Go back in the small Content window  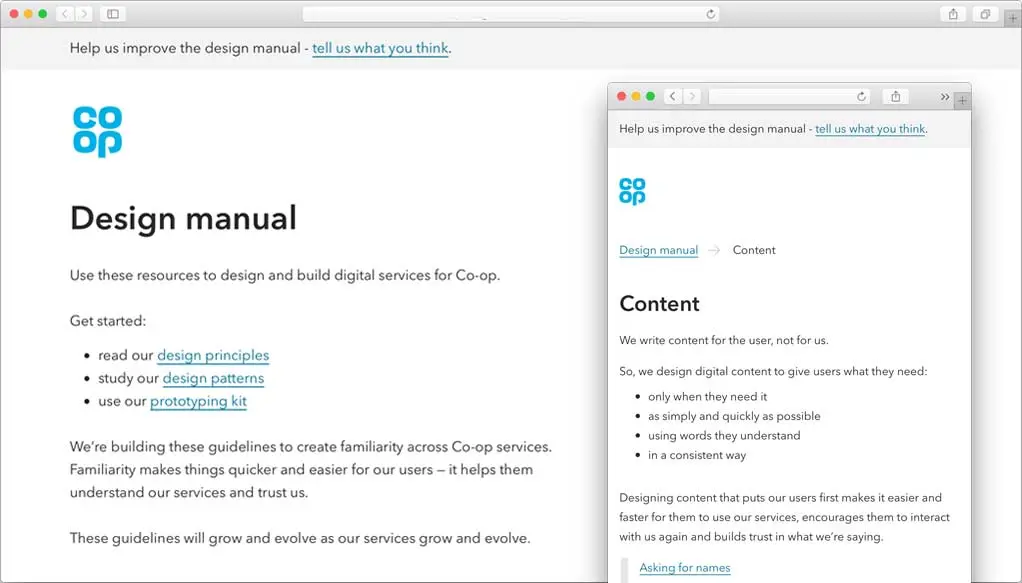point(673,97)
